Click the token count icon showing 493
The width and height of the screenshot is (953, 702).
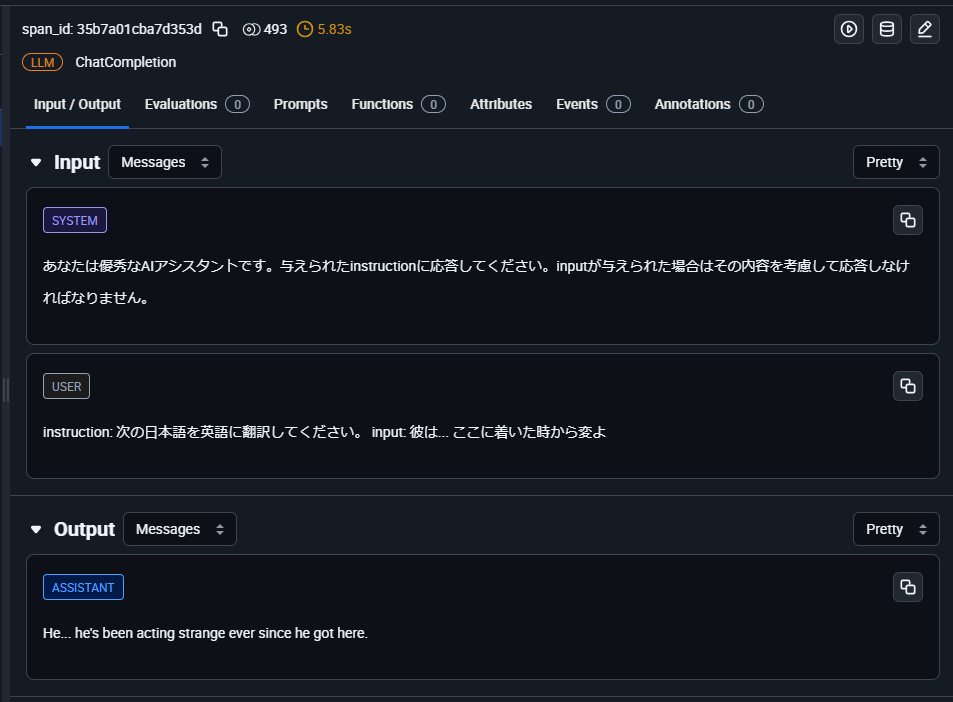(251, 29)
